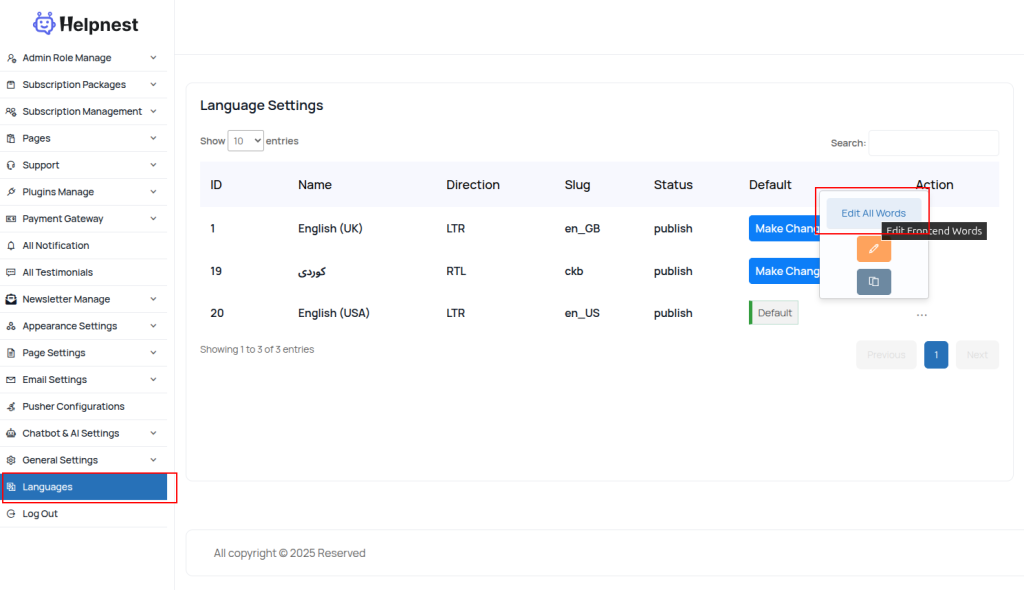Viewport: 1024px width, 590px height.
Task: Open the Show entries count dropdown
Action: click(x=245, y=141)
